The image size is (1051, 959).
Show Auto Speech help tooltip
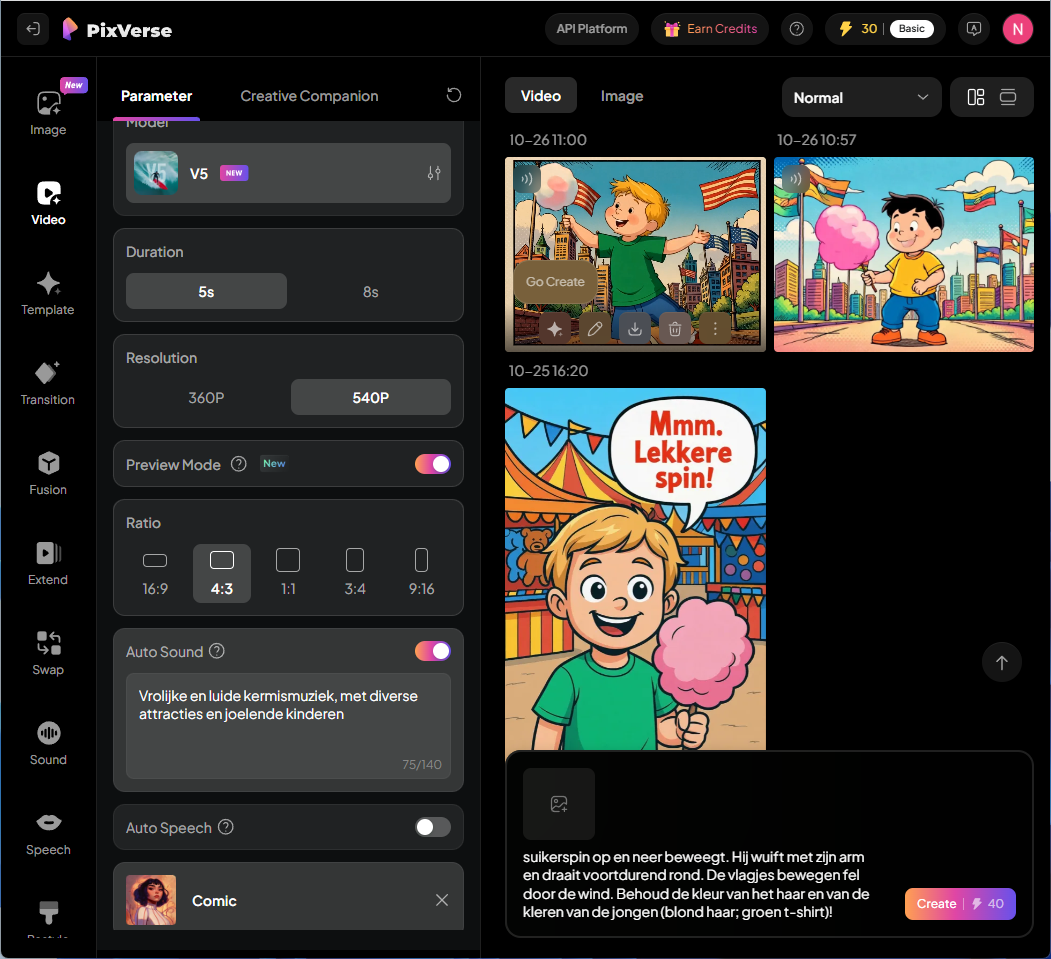(x=226, y=827)
